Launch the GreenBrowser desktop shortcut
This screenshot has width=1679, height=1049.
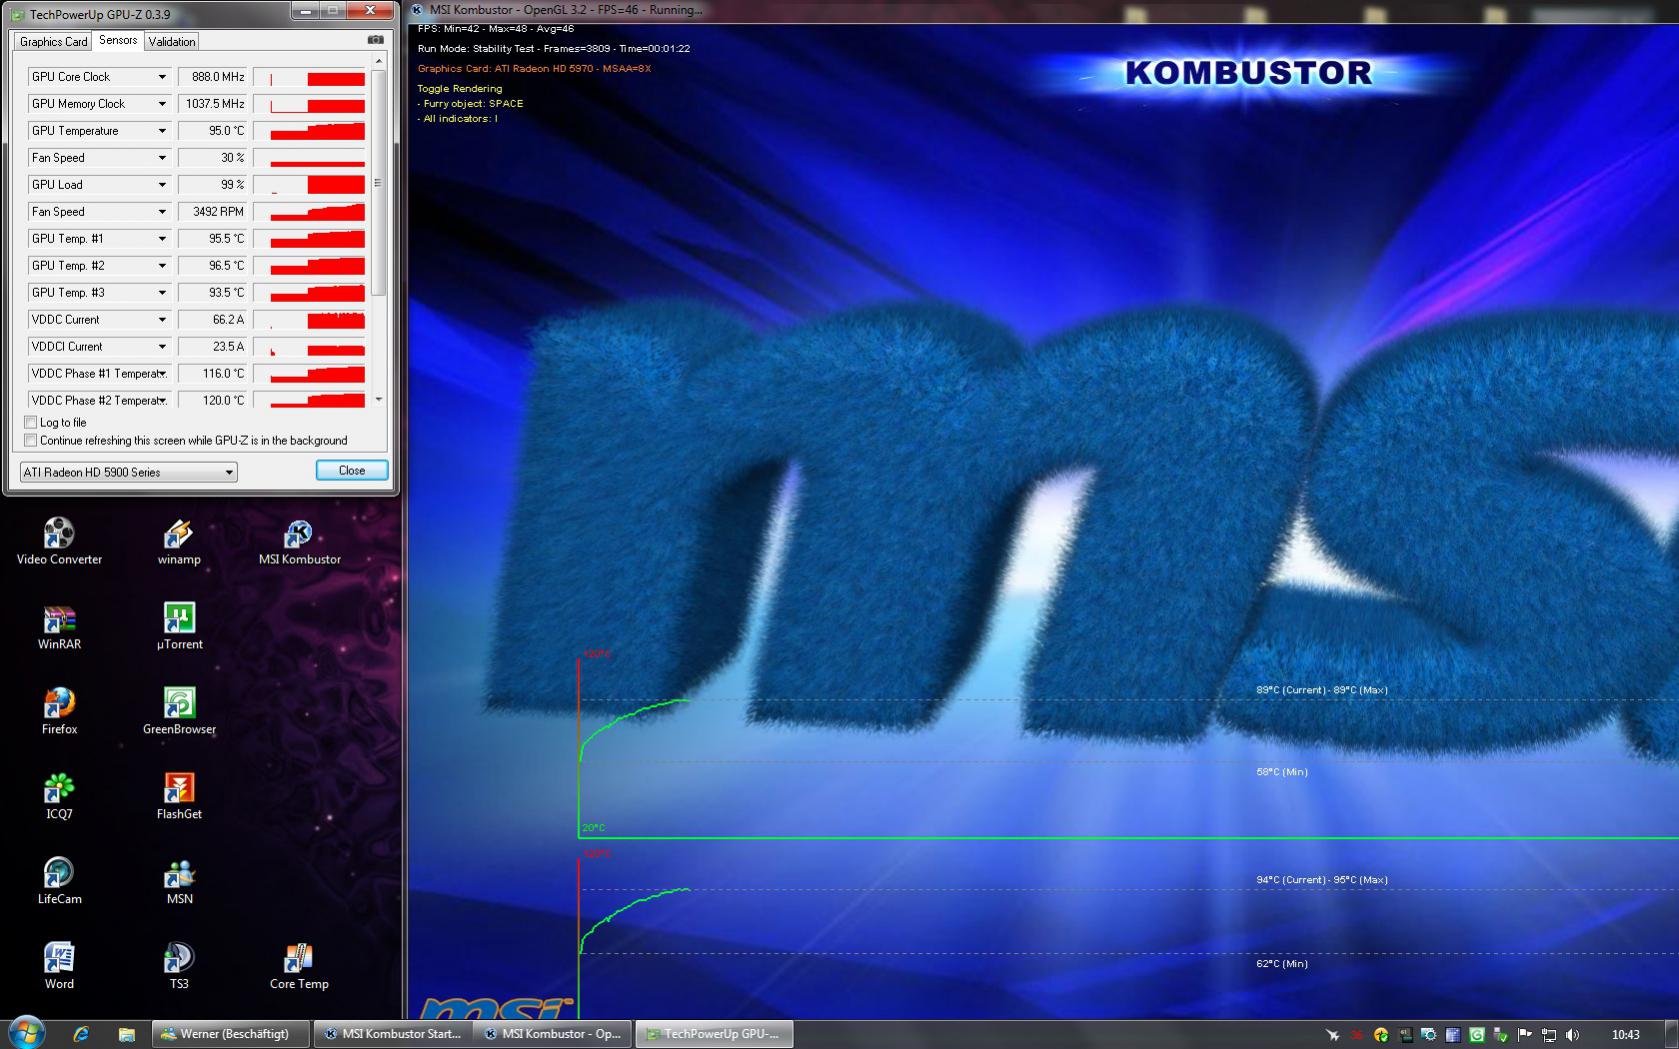[179, 712]
